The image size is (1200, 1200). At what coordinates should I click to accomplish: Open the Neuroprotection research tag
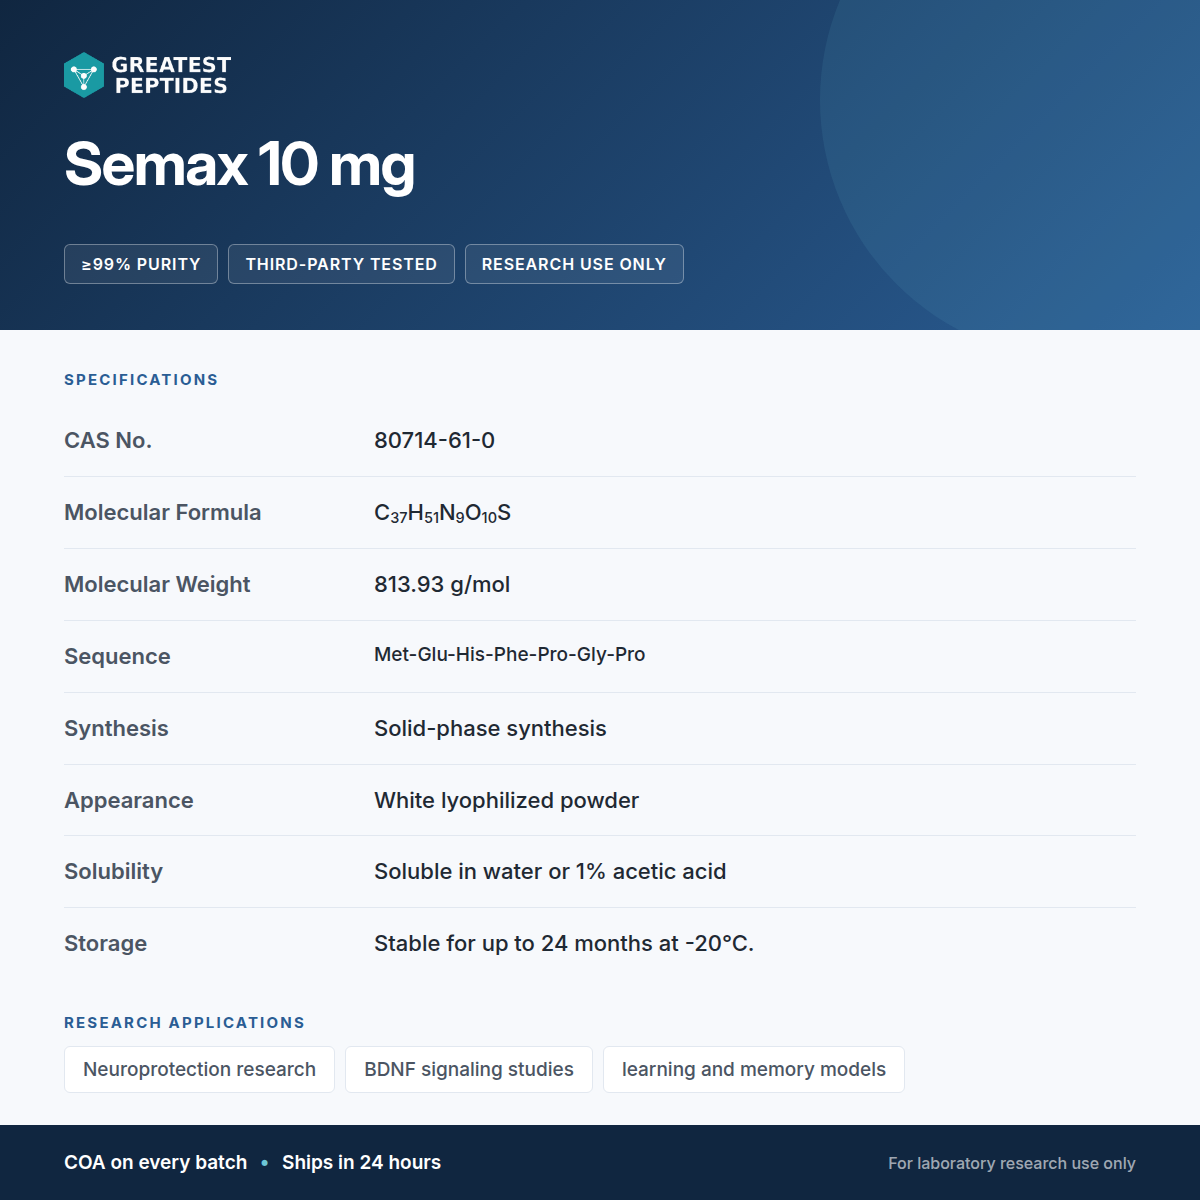199,1069
